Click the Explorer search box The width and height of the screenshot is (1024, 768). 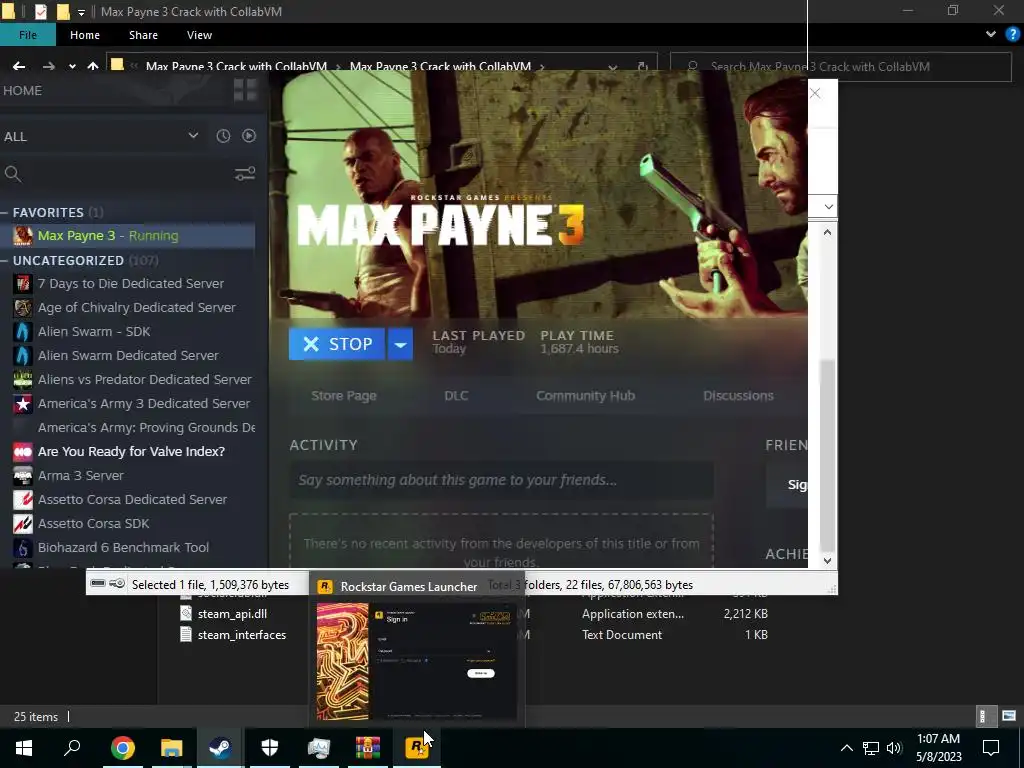(x=841, y=67)
